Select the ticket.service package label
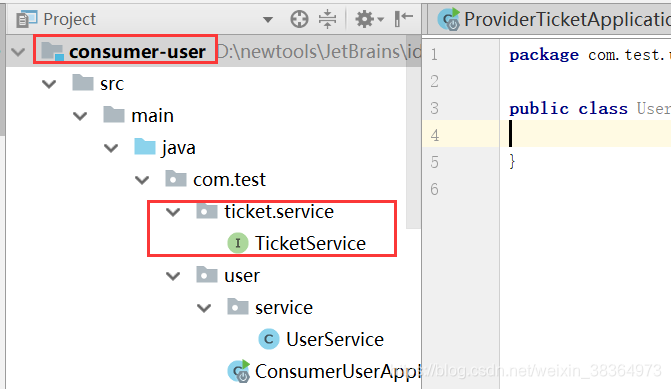671x389 pixels. point(279,211)
